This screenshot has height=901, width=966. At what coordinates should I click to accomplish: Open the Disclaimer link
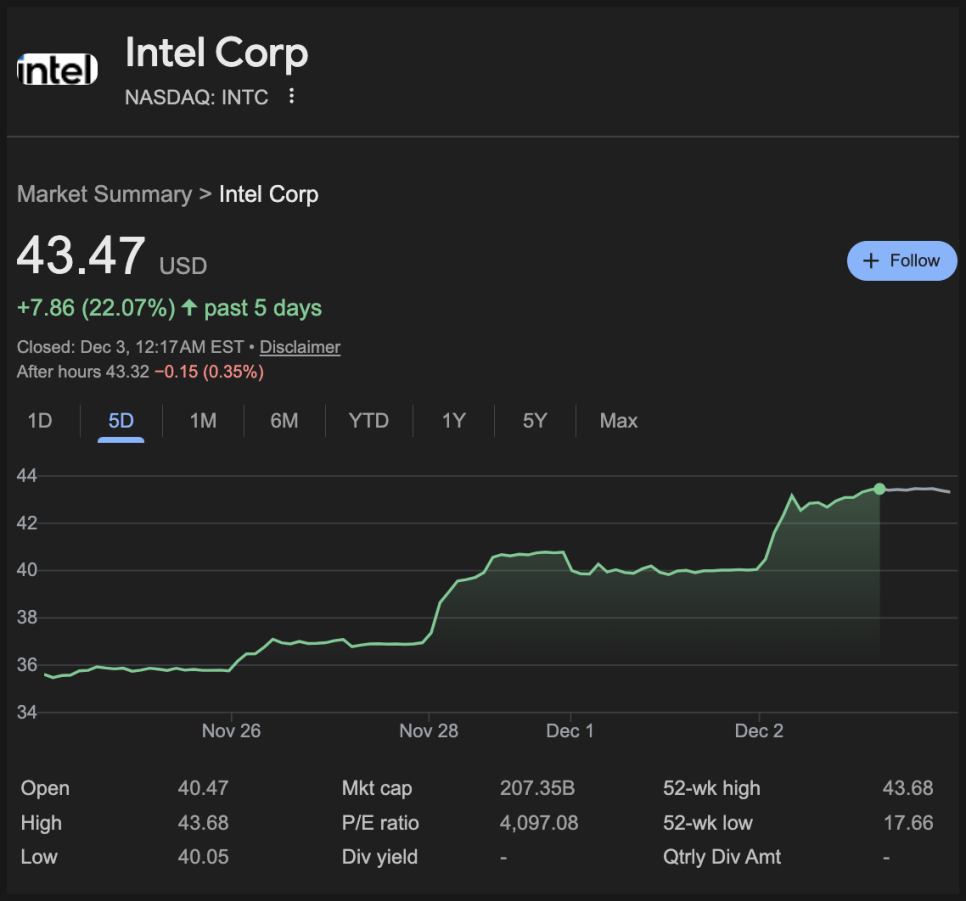pyautogui.click(x=300, y=347)
